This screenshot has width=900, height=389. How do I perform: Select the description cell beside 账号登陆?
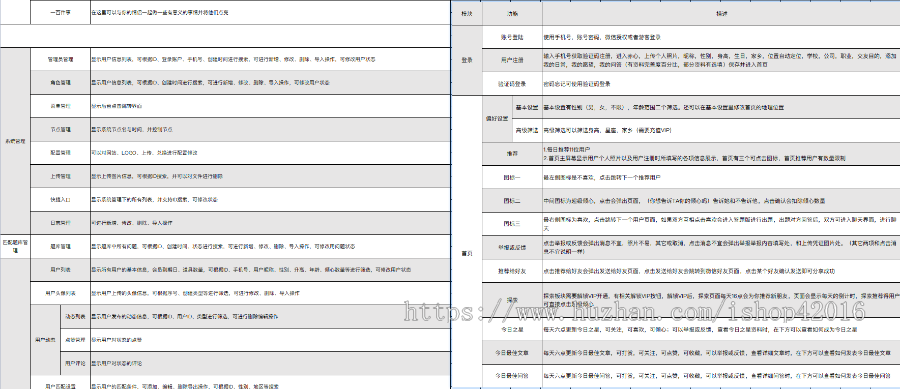point(721,37)
